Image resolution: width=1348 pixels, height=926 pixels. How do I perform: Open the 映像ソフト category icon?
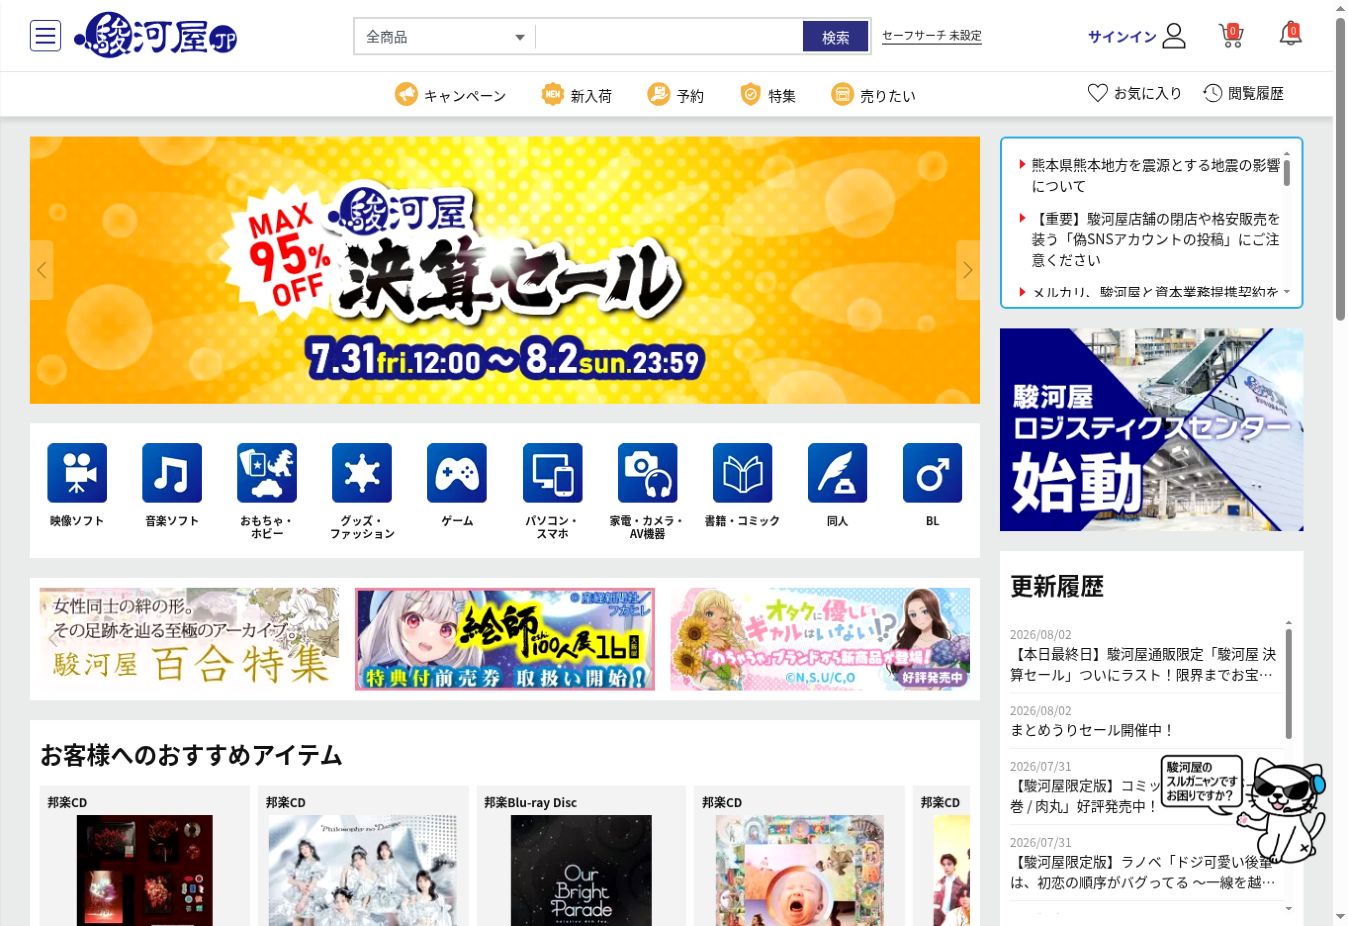[77, 473]
